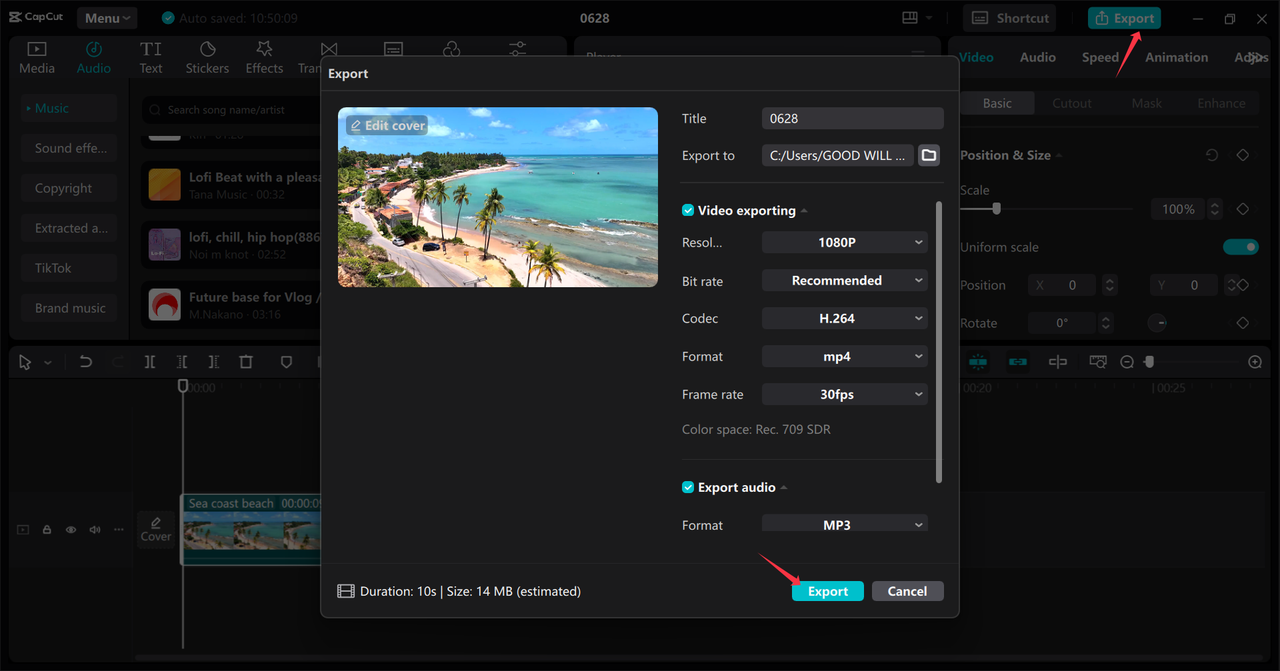Click the Export button in the dialog
The height and width of the screenshot is (671, 1280).
point(828,591)
